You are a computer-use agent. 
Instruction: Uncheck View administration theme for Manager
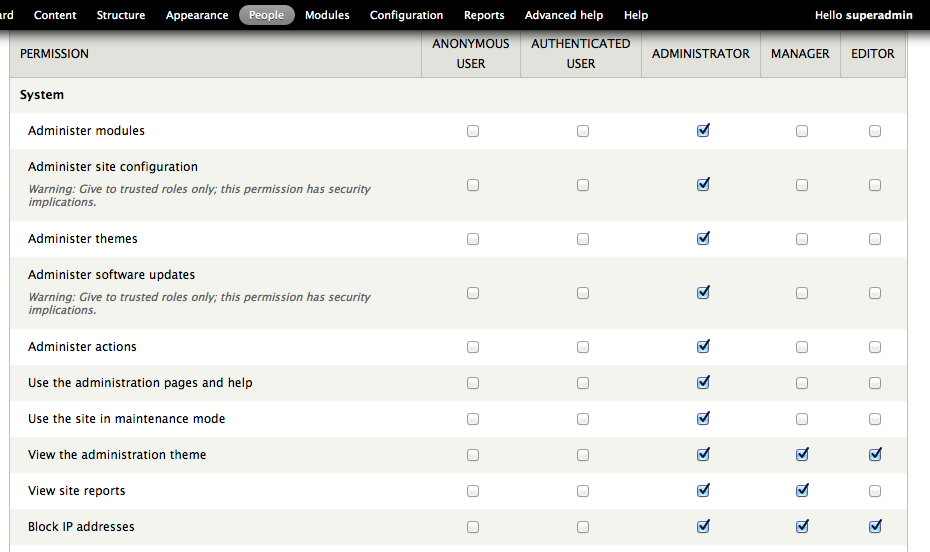(802, 455)
